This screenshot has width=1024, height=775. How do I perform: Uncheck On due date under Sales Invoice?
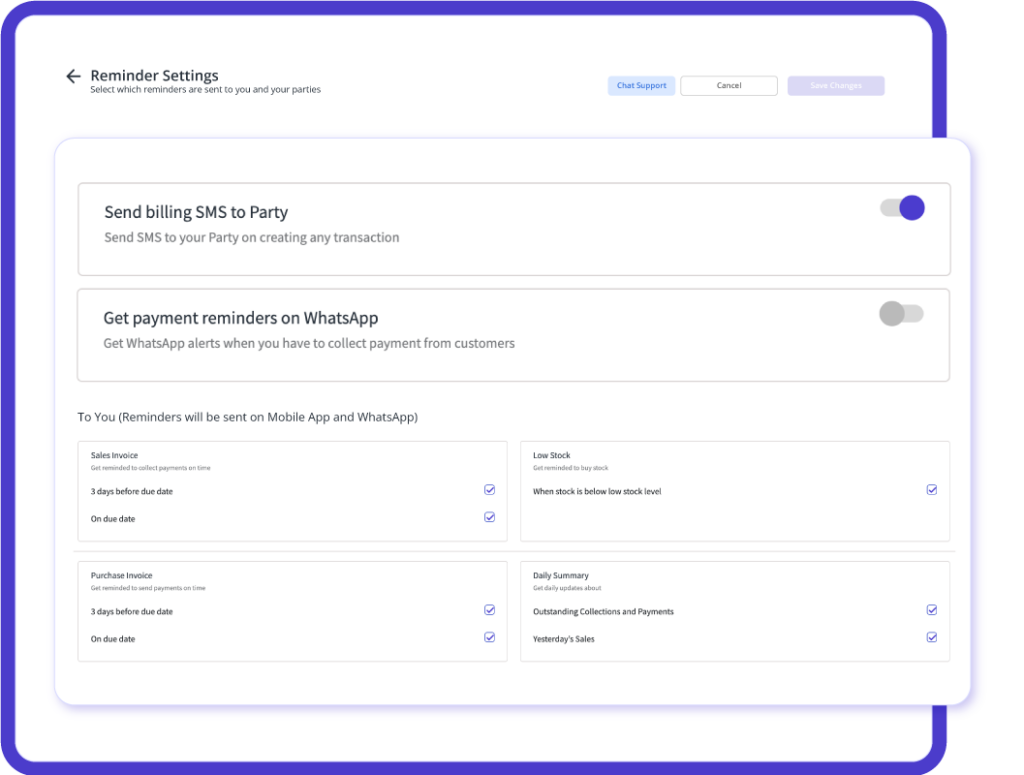[x=489, y=517]
